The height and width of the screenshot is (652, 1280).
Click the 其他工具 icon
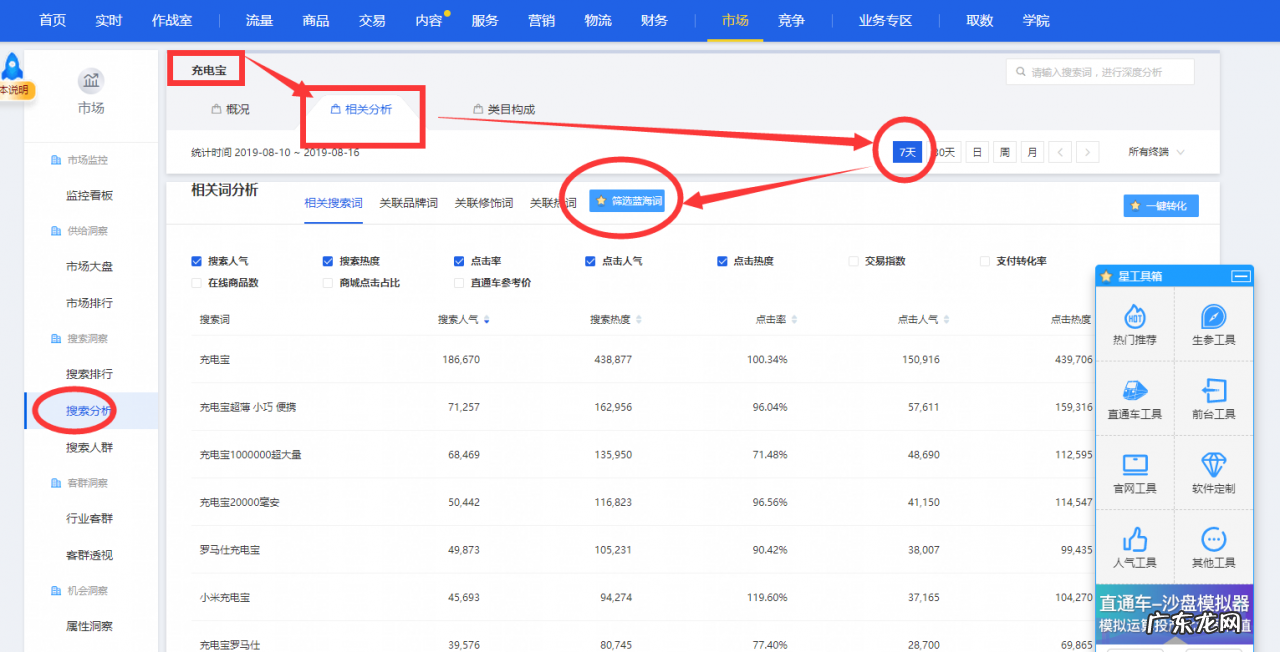pyautogui.click(x=1213, y=545)
